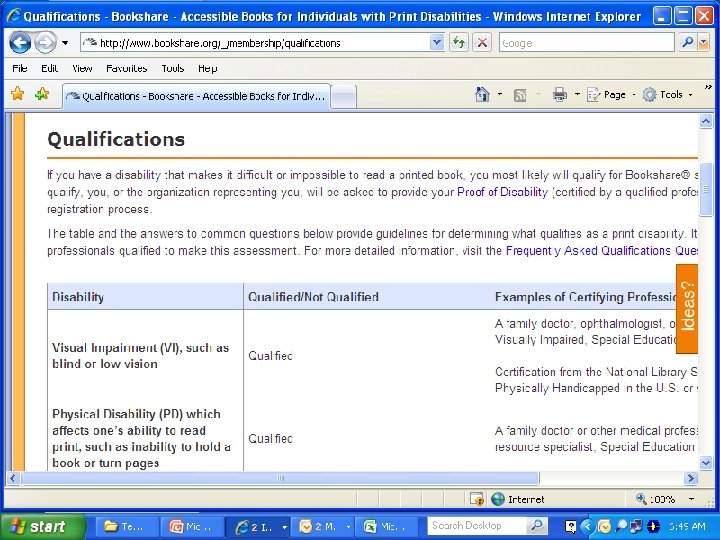Screen dimensions: 720x540
Task: Click the Print icon
Action: pyautogui.click(x=559, y=95)
